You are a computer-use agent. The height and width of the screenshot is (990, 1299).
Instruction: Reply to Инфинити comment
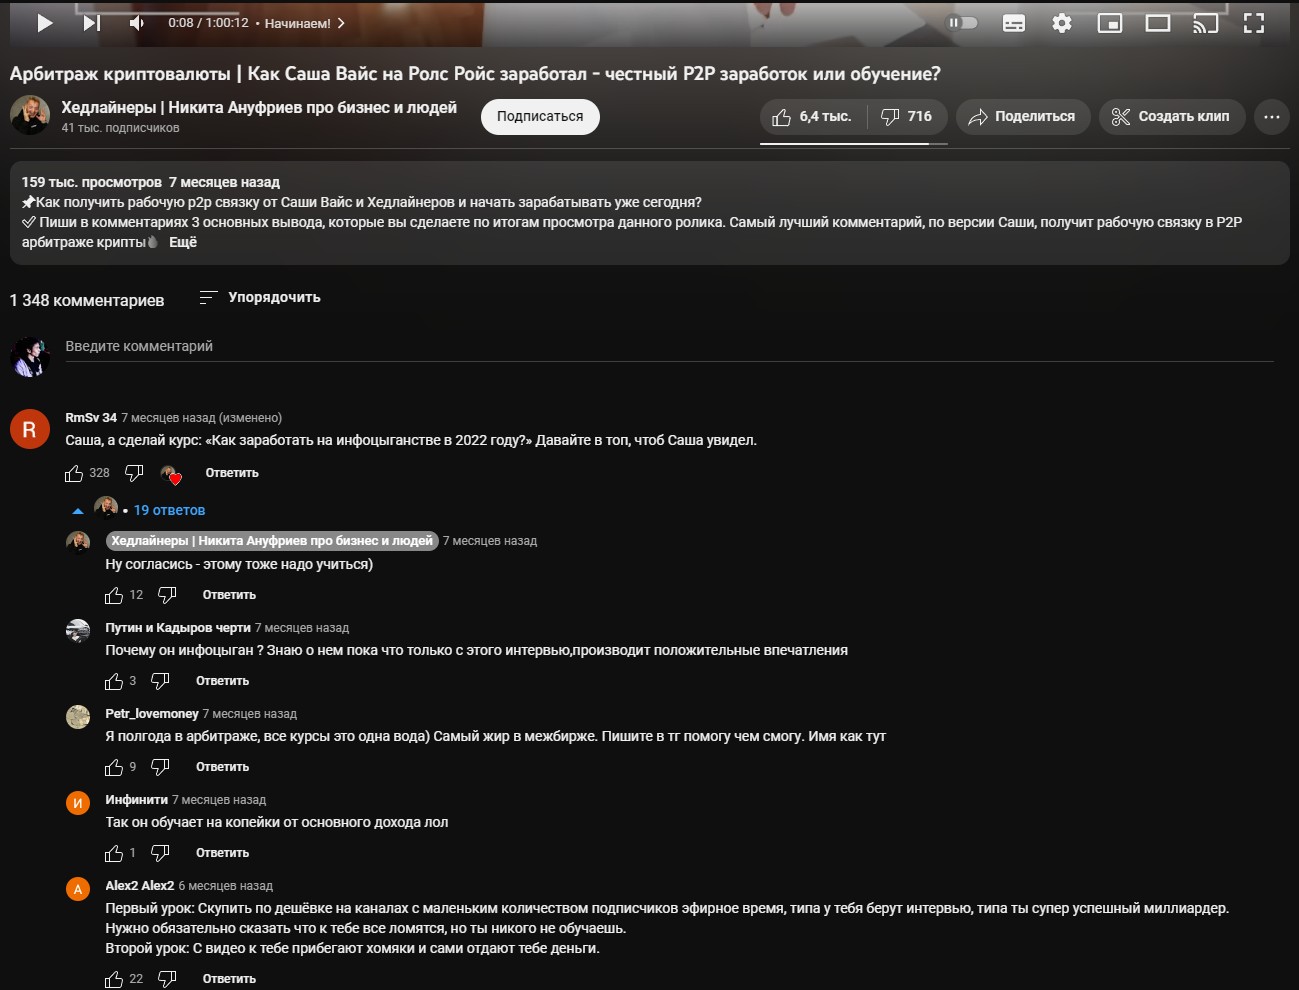coord(222,853)
